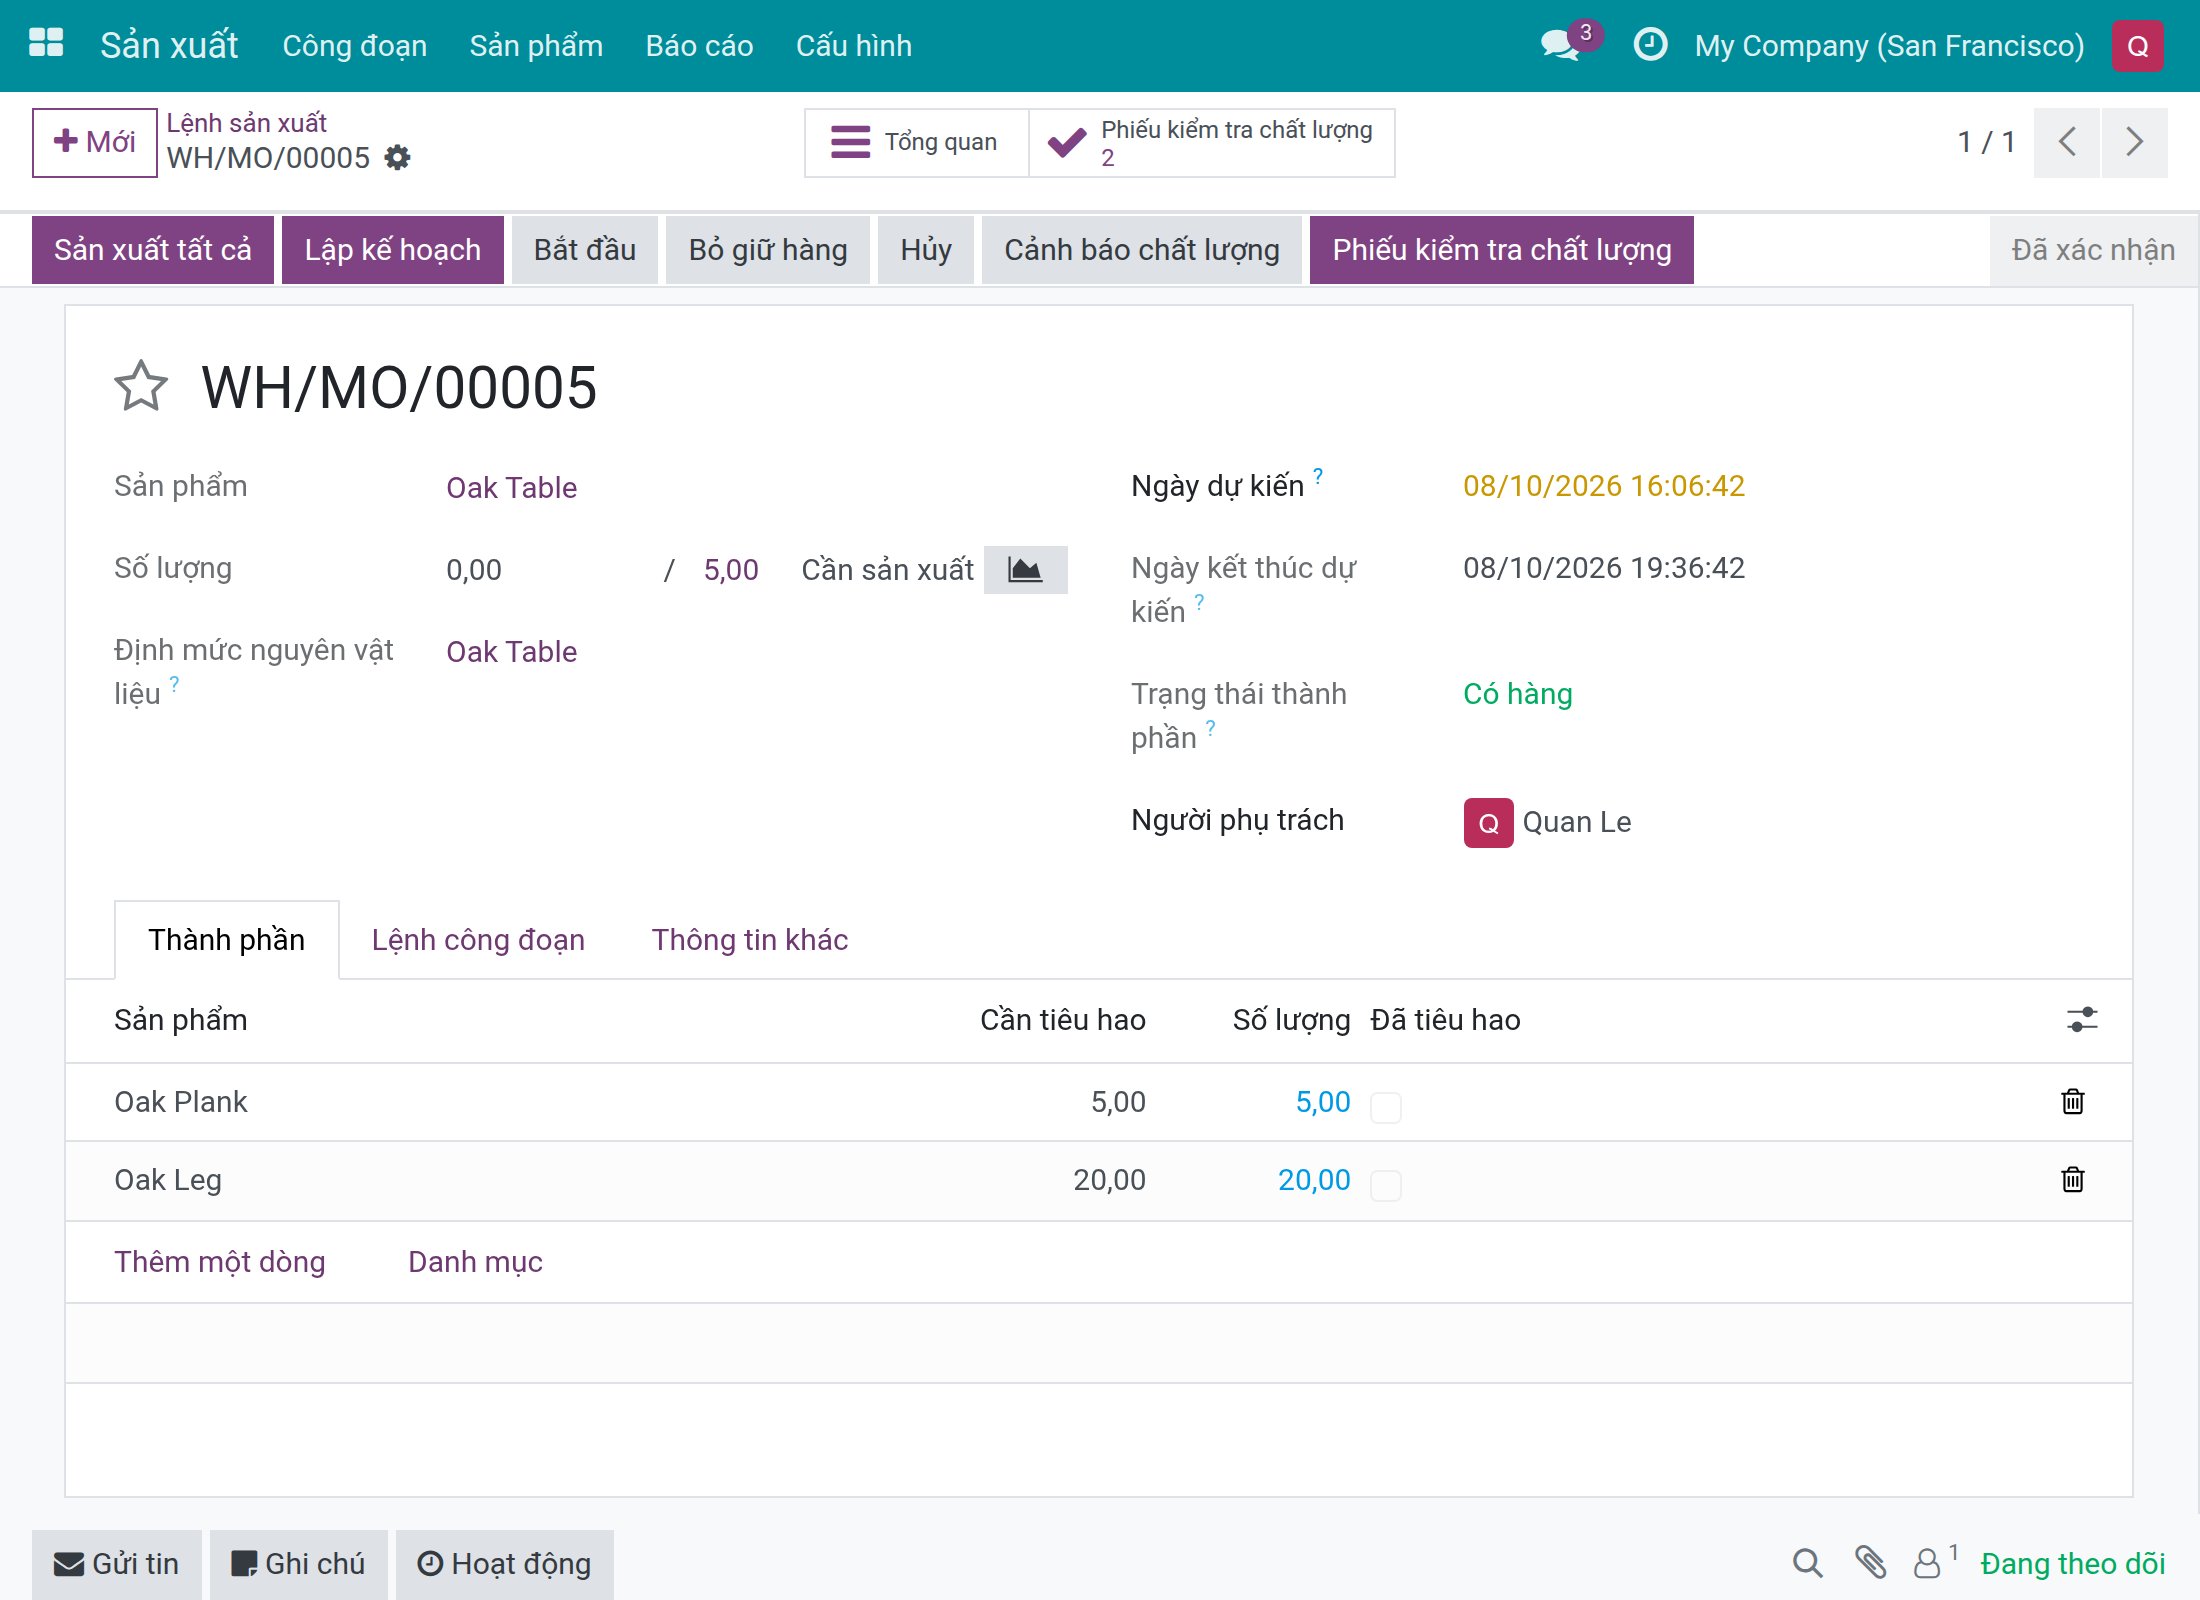
Task: Open the activities clock icon
Action: tap(1650, 44)
